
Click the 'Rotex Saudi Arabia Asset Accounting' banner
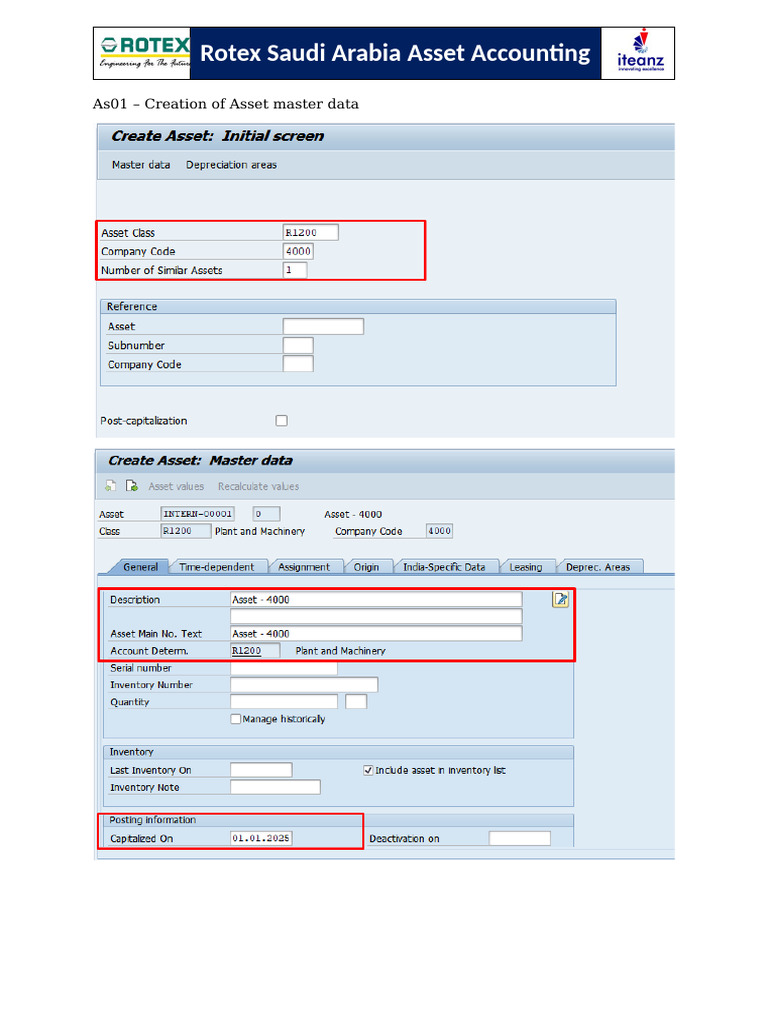pos(395,53)
